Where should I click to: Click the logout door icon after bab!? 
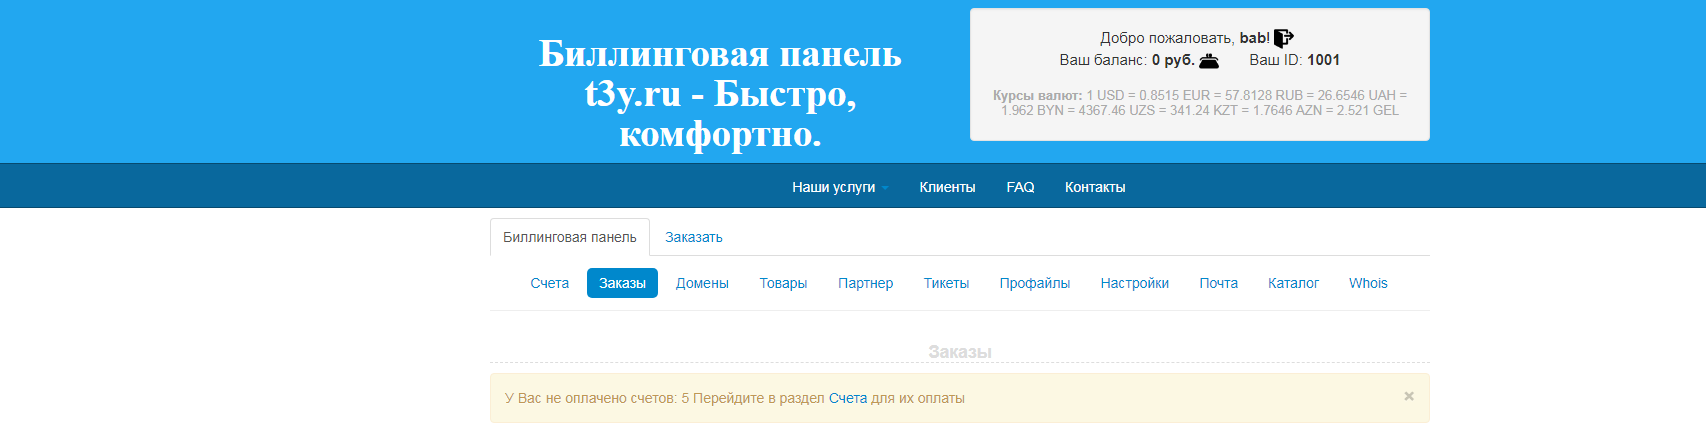click(1283, 38)
